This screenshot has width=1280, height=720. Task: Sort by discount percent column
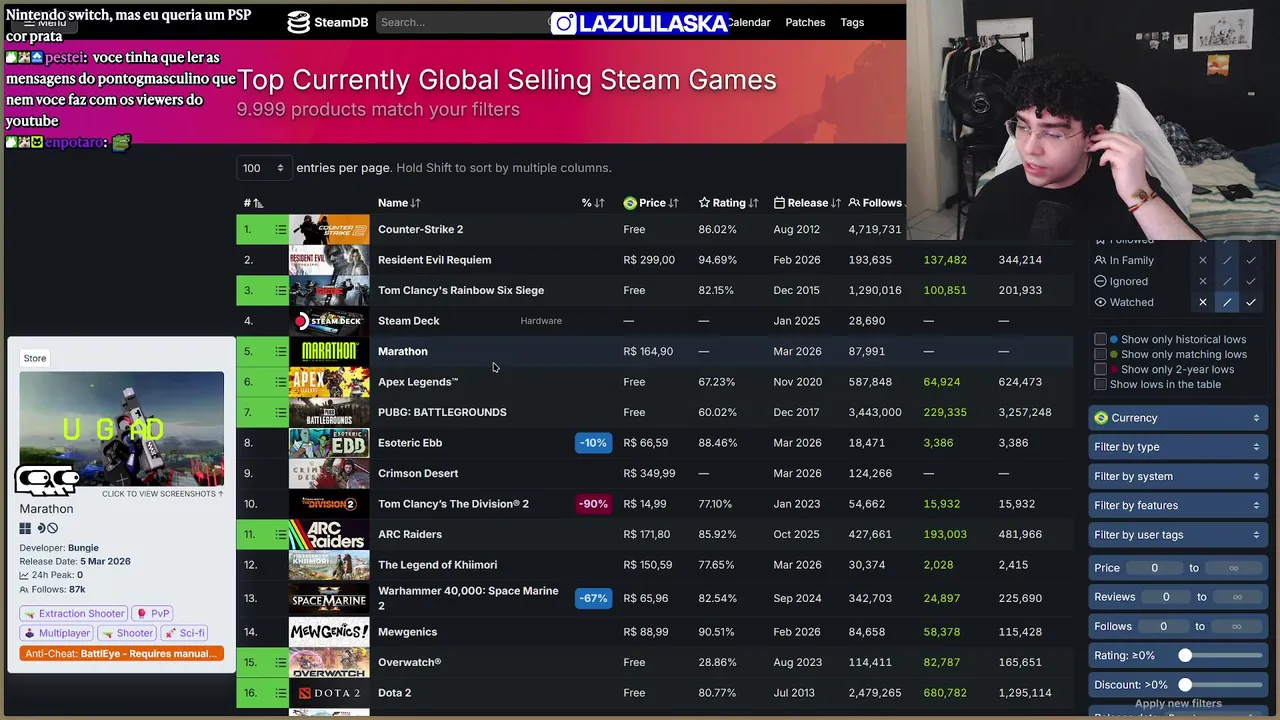(x=593, y=203)
